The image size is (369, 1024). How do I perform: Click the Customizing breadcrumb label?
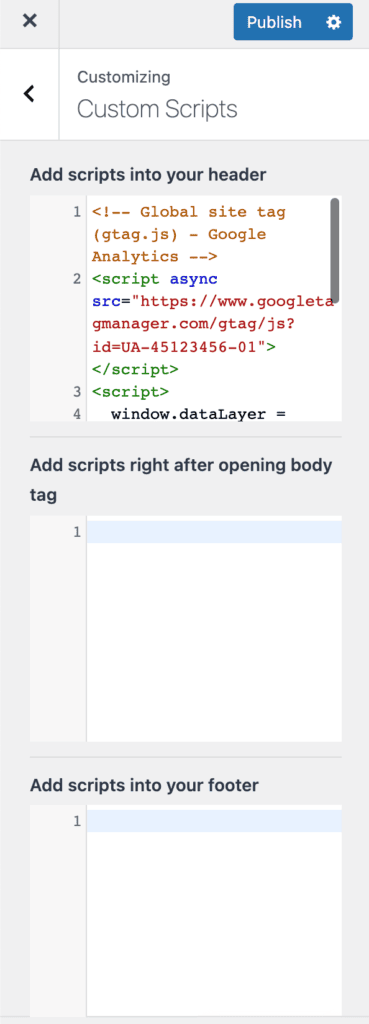[x=124, y=77]
